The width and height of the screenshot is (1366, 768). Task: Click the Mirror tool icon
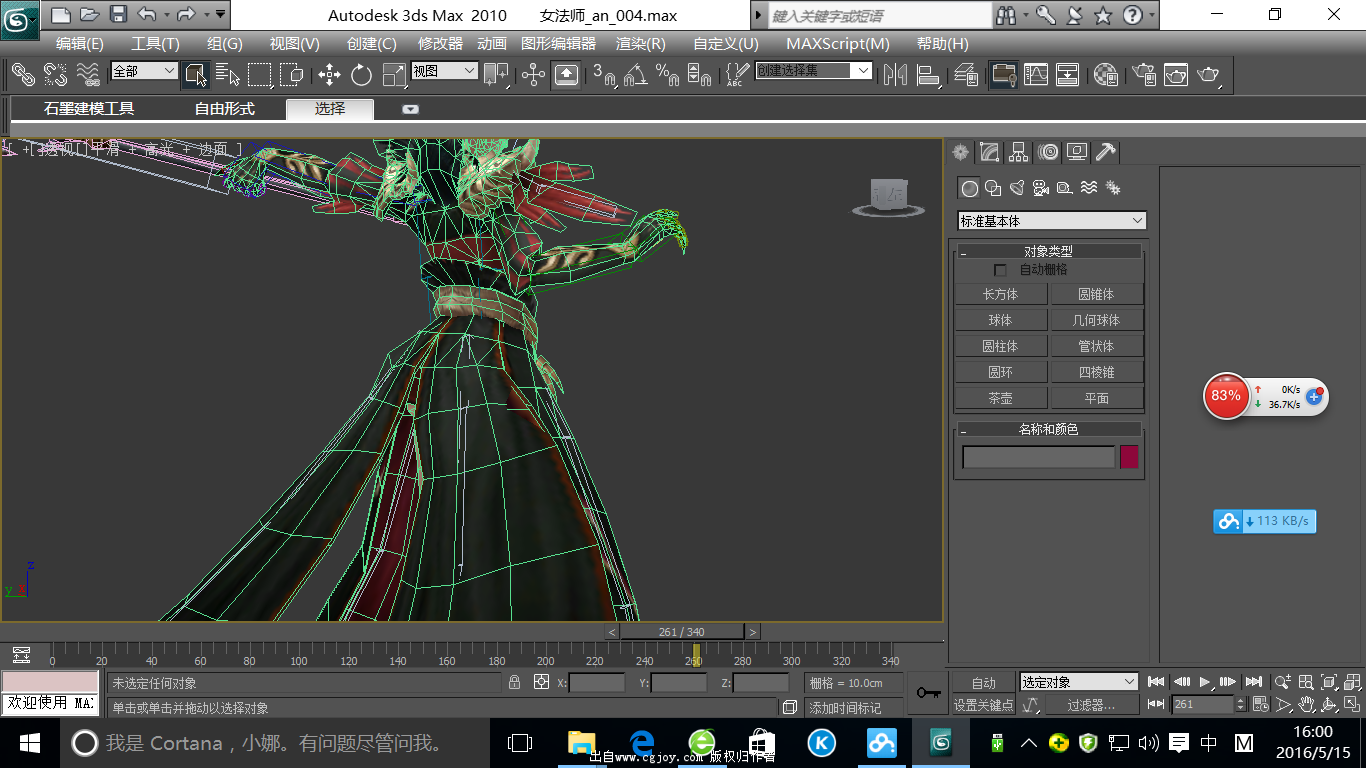tap(895, 74)
